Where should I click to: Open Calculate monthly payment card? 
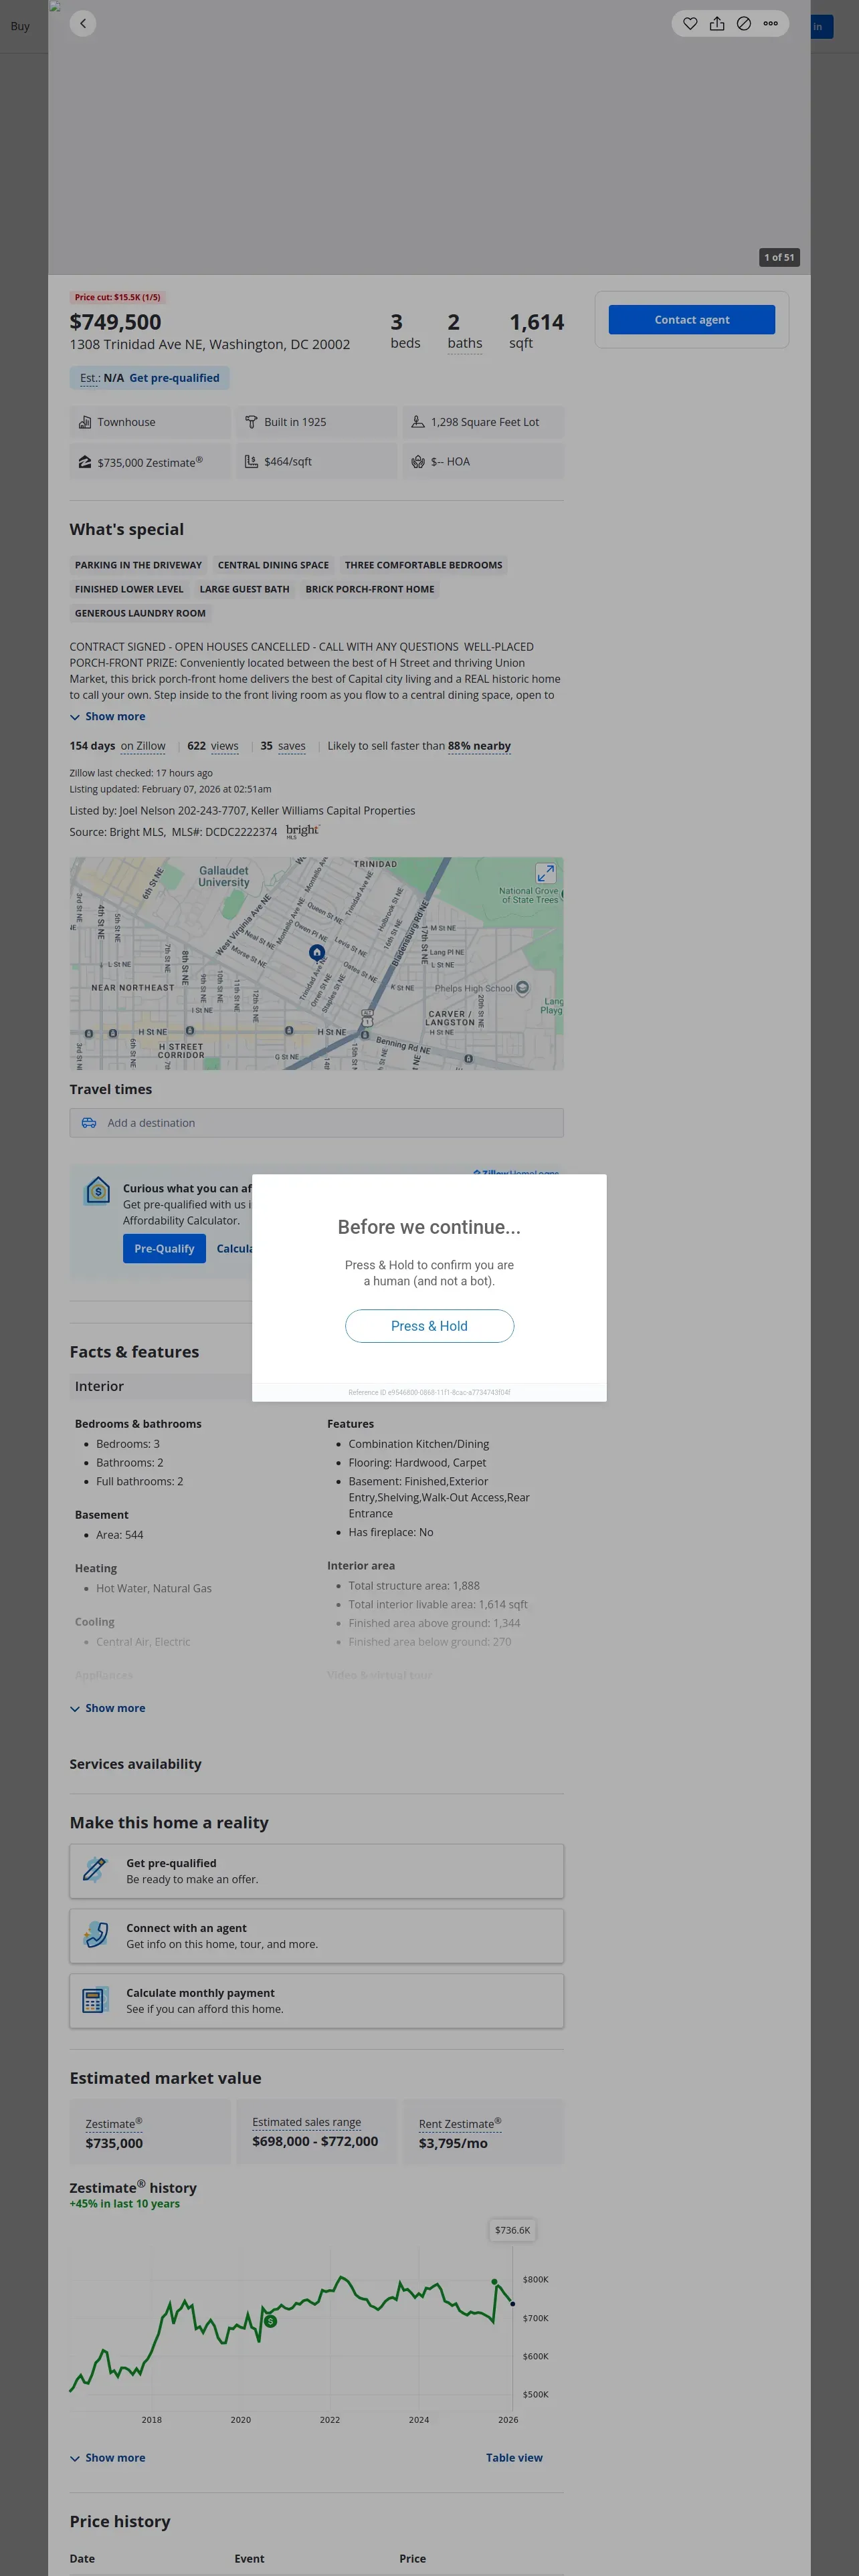pos(316,2001)
